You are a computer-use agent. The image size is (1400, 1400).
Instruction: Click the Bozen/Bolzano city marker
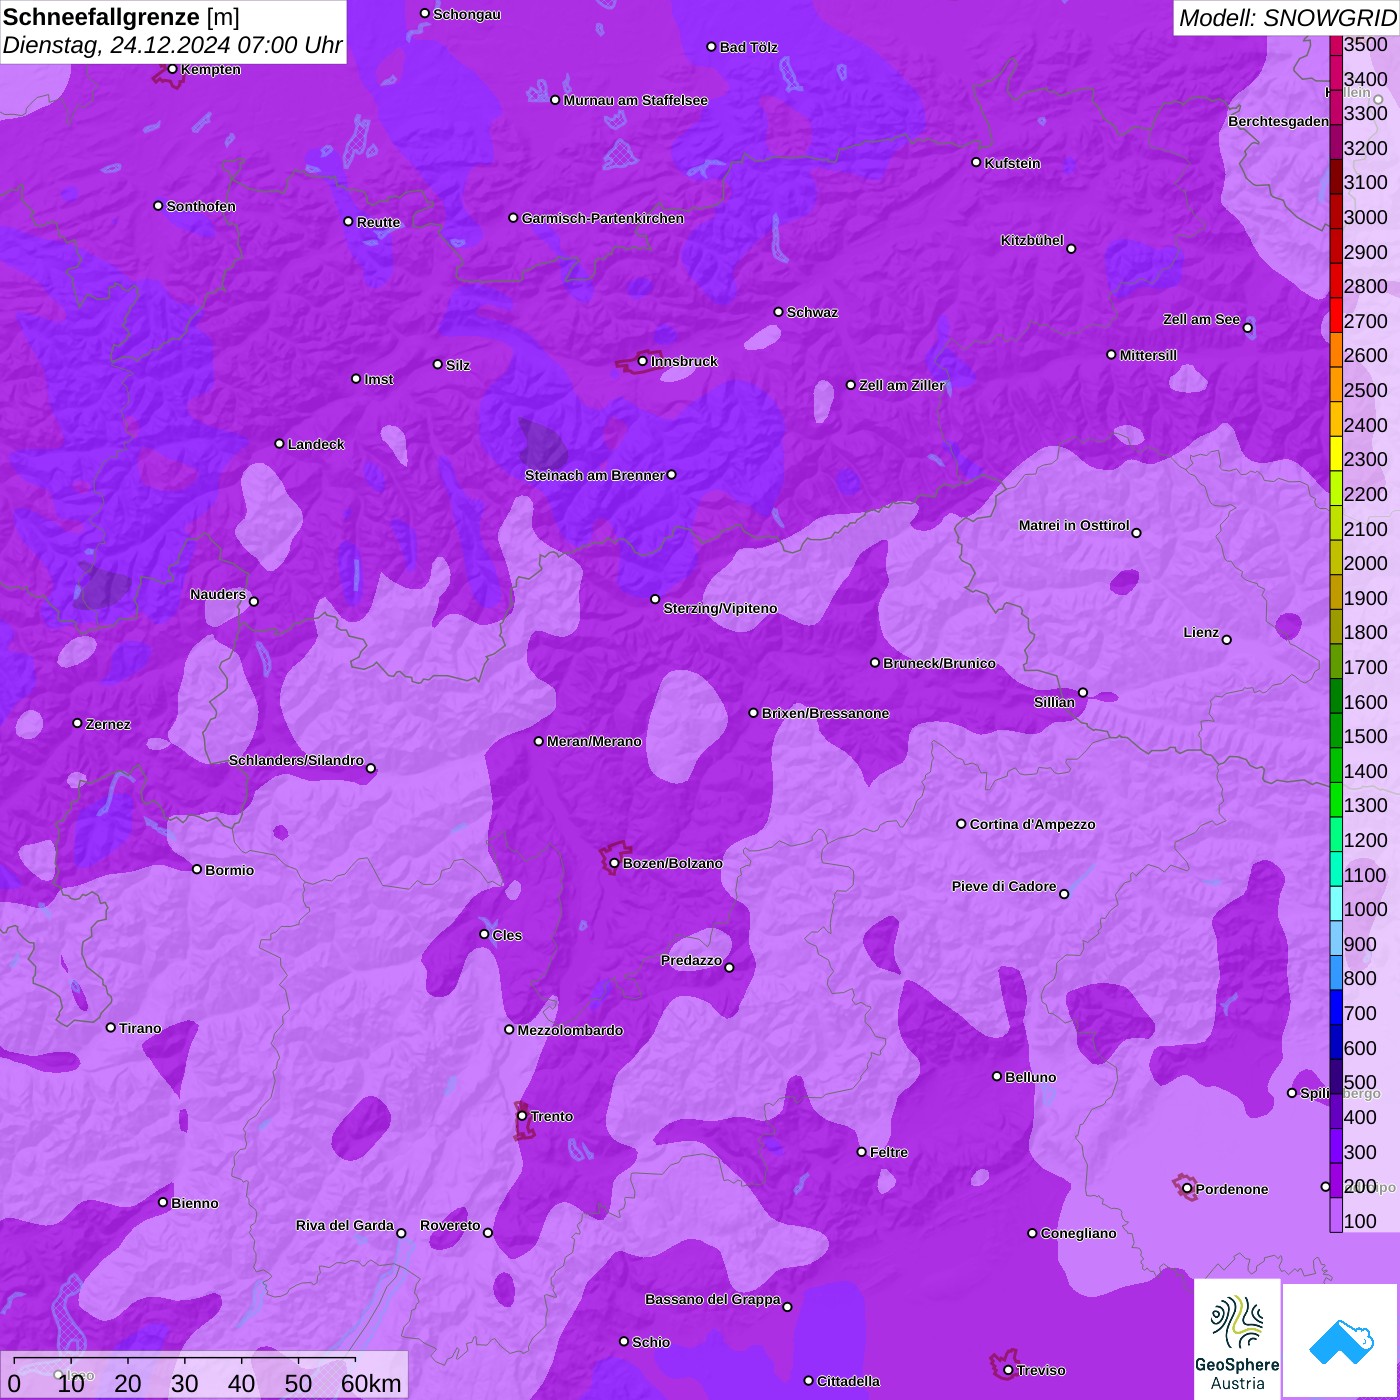614,863
